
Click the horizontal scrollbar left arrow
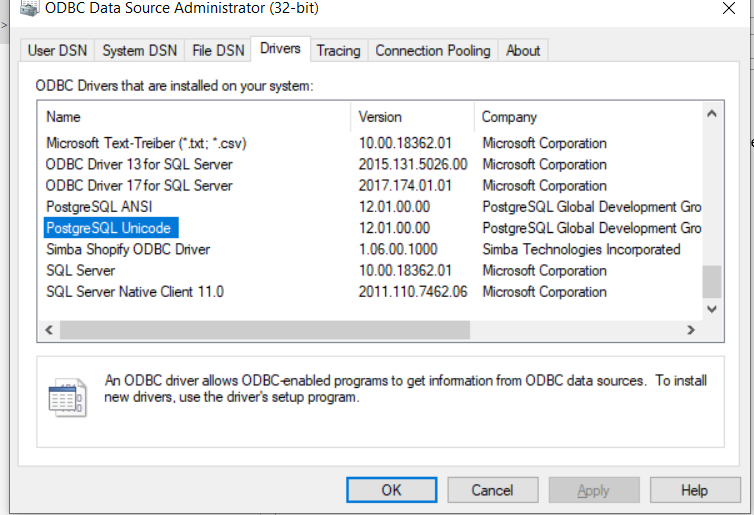click(47, 330)
